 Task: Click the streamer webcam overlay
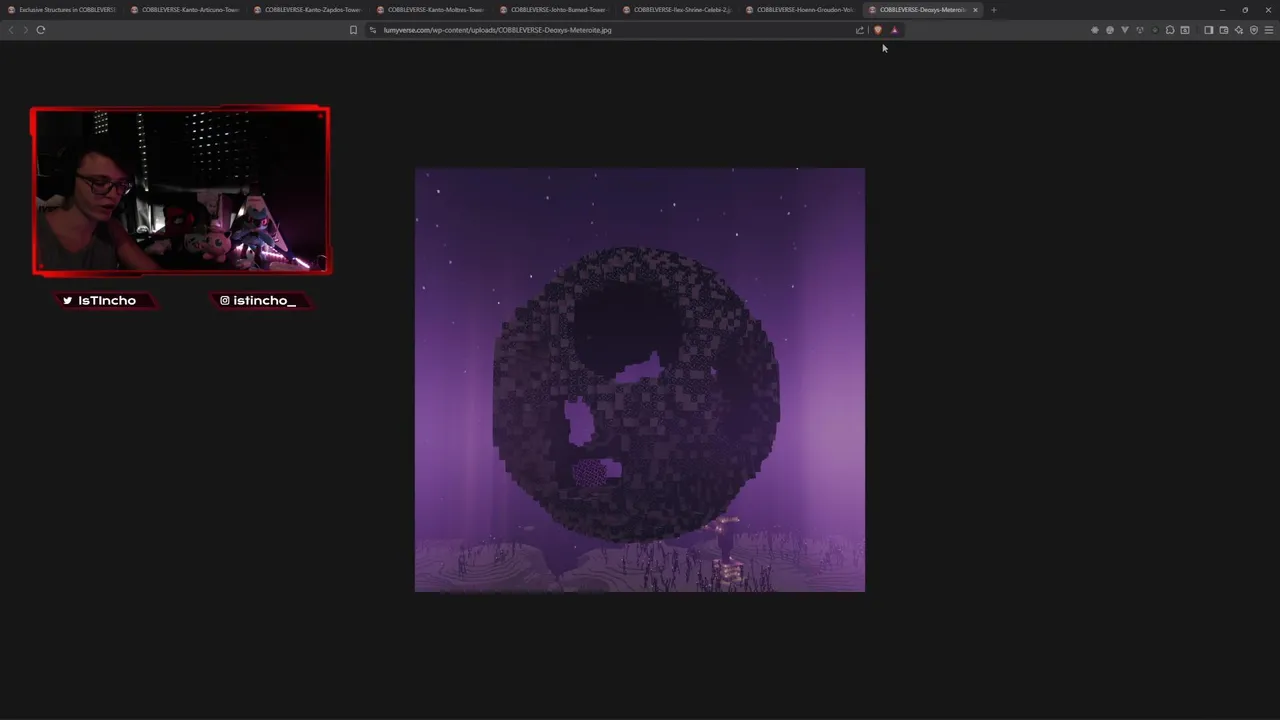180,190
